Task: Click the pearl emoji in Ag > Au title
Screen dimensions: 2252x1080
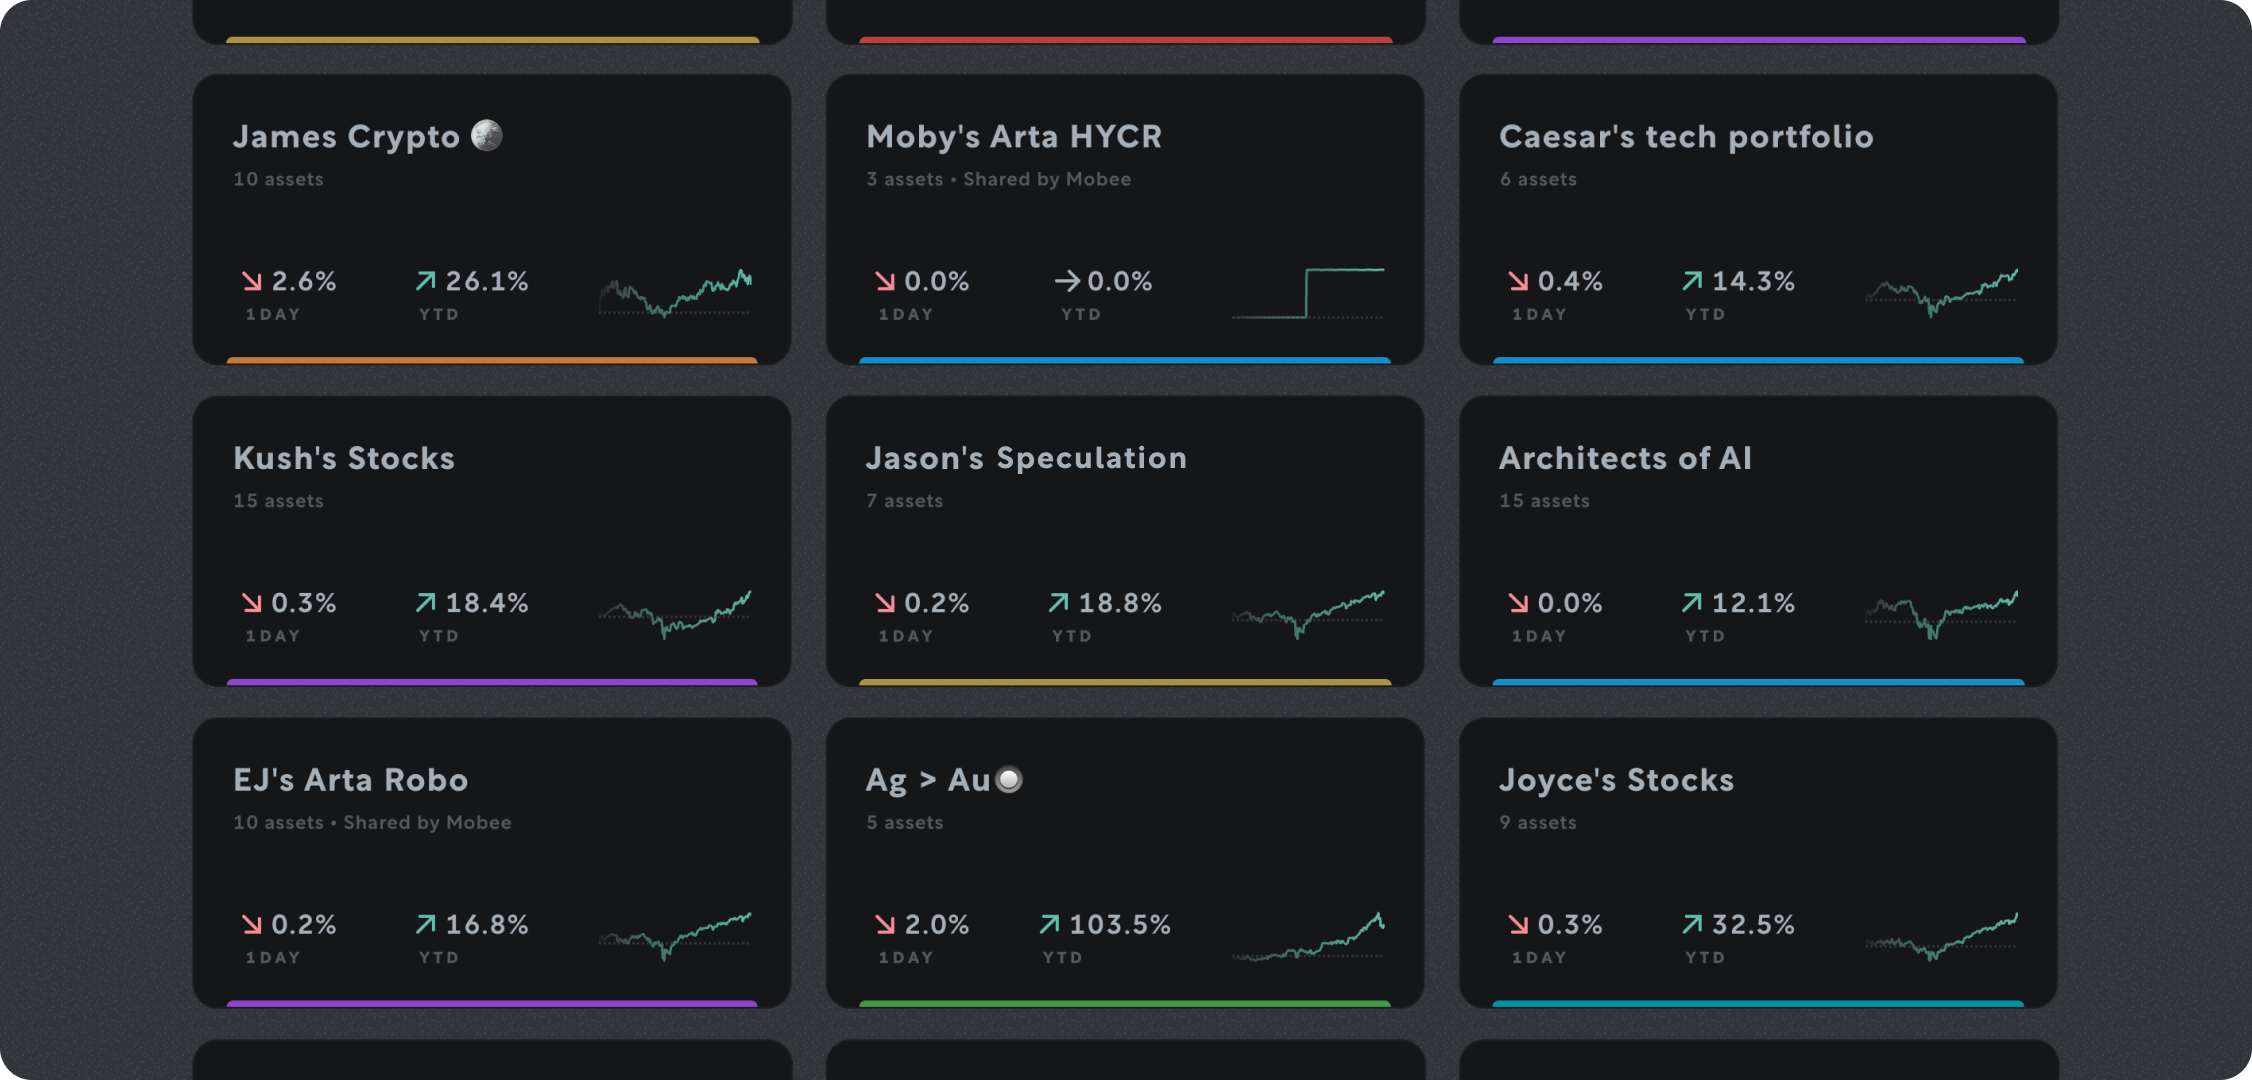Action: coord(1007,779)
